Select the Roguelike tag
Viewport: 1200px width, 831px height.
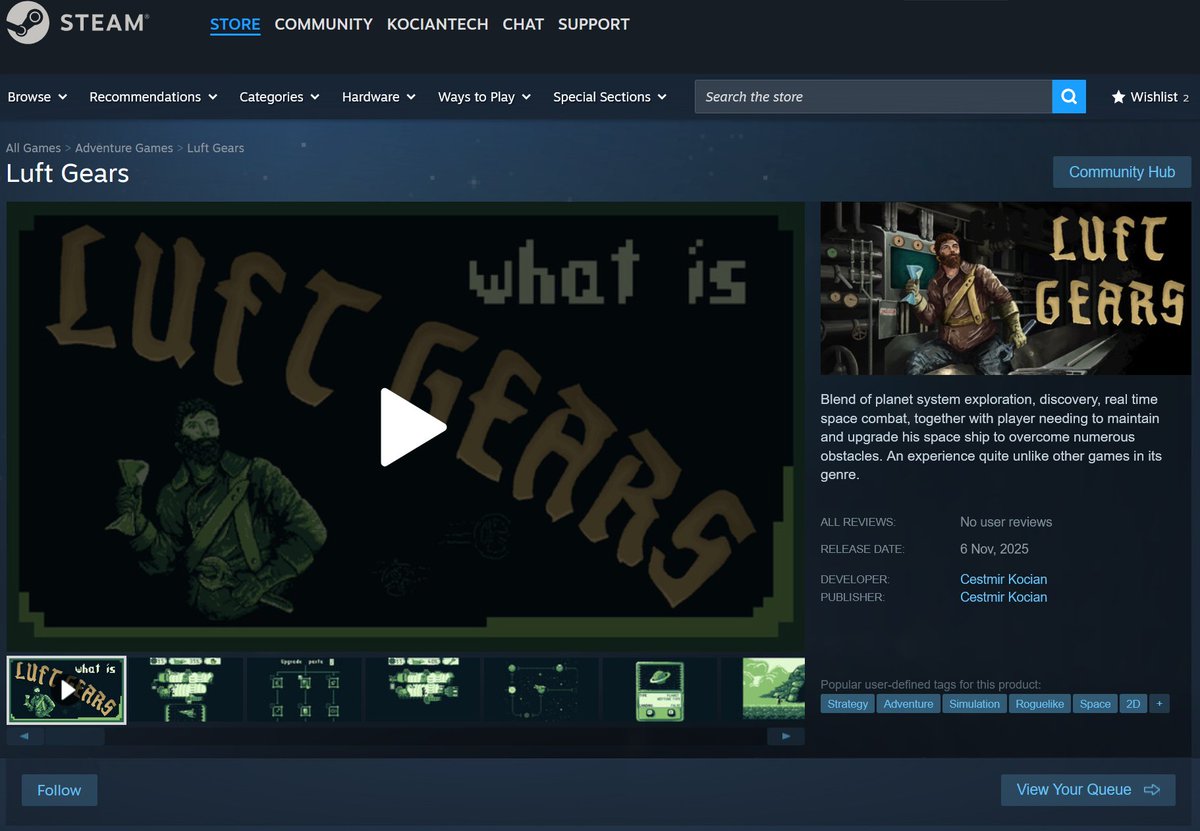click(1040, 704)
